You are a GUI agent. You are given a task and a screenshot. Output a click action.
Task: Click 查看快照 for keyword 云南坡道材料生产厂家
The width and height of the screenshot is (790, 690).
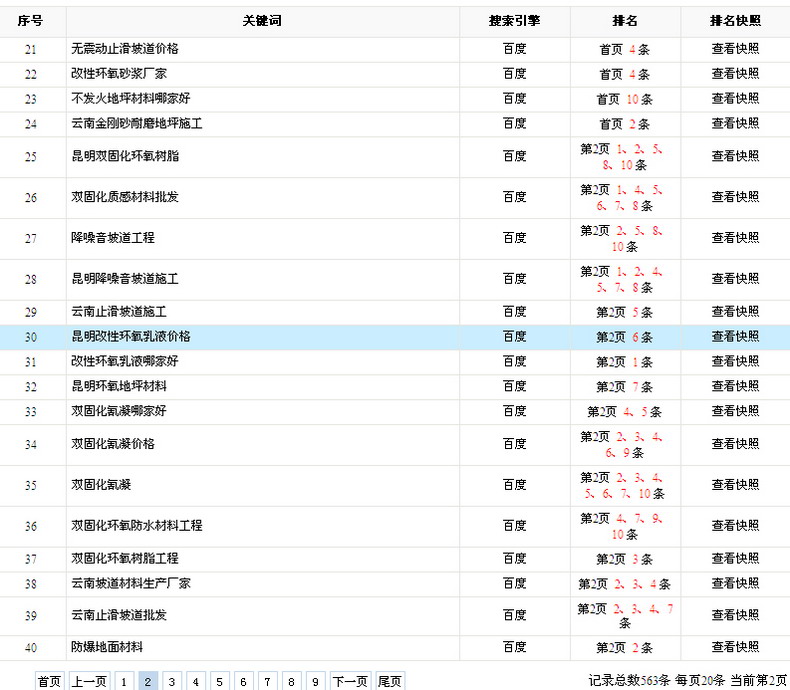tap(735, 583)
